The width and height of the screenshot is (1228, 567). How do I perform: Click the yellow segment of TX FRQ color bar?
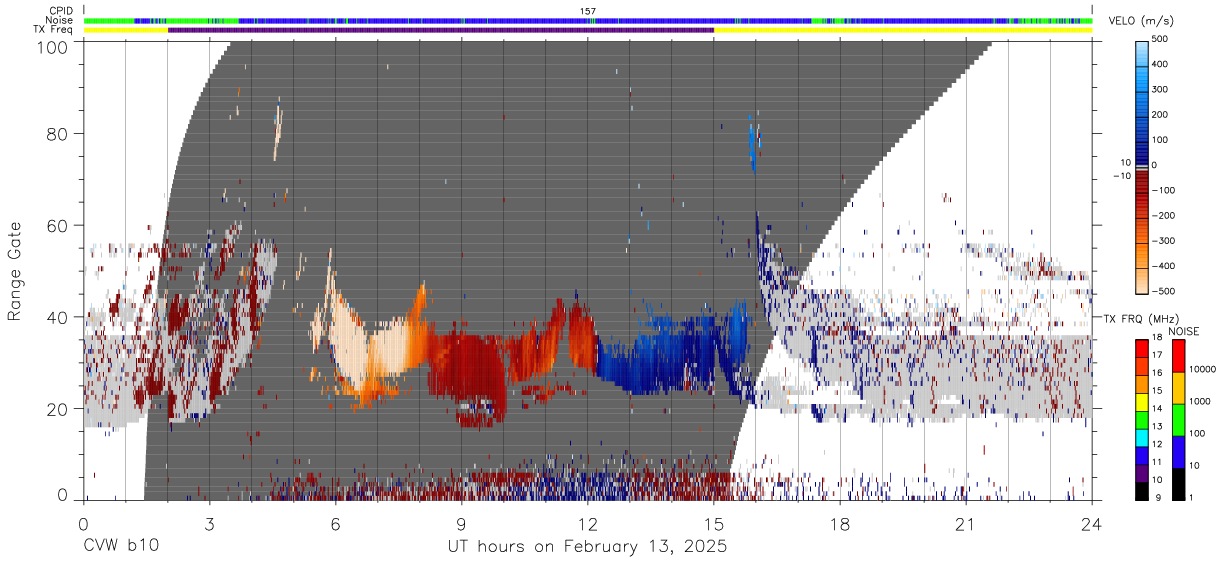pyautogui.click(x=1142, y=402)
